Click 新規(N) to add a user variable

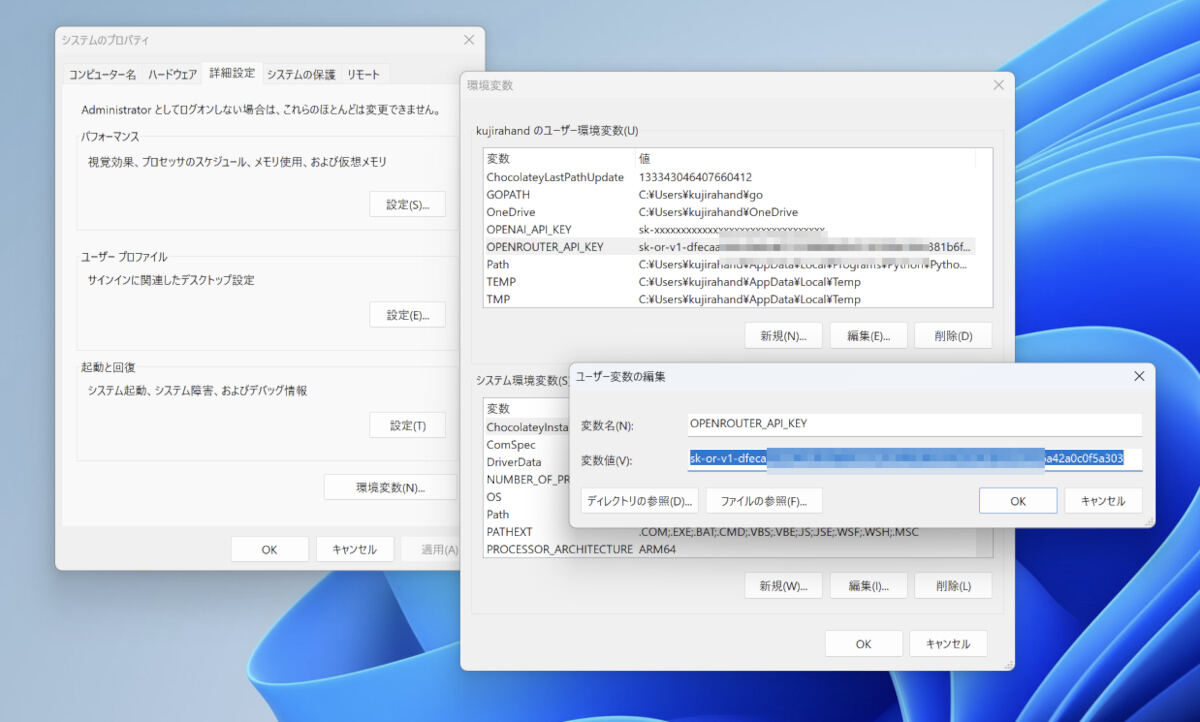(784, 335)
